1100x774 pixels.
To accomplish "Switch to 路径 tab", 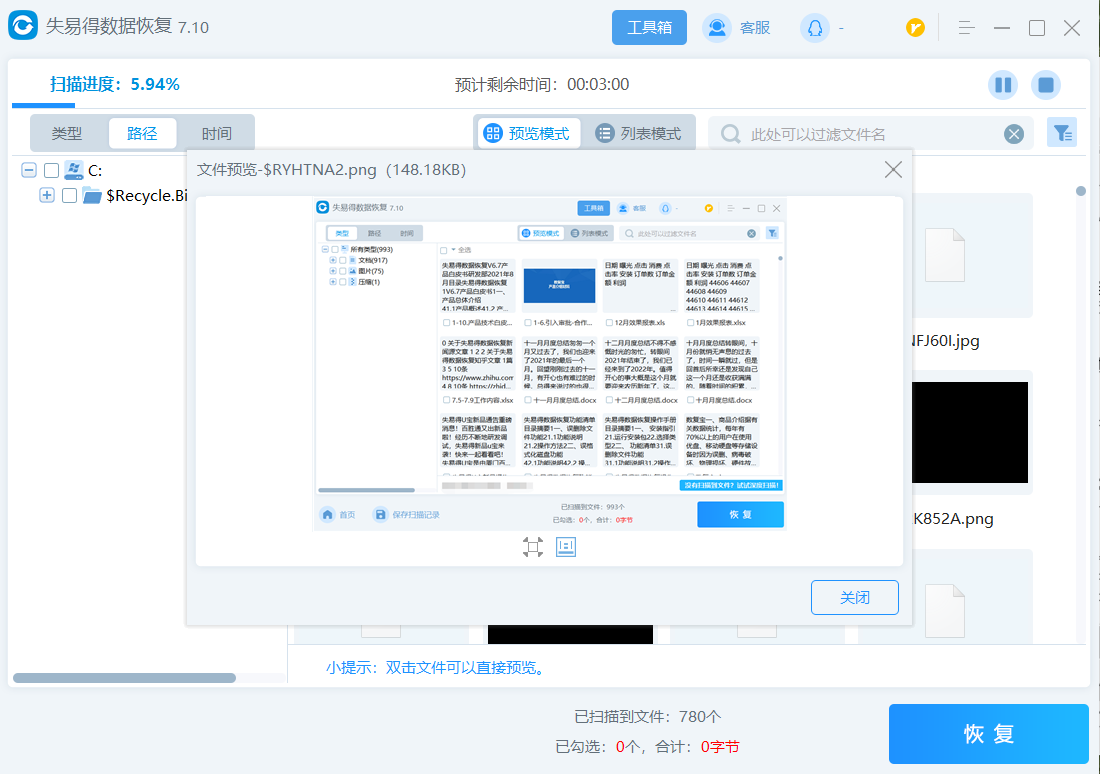I will 142,133.
